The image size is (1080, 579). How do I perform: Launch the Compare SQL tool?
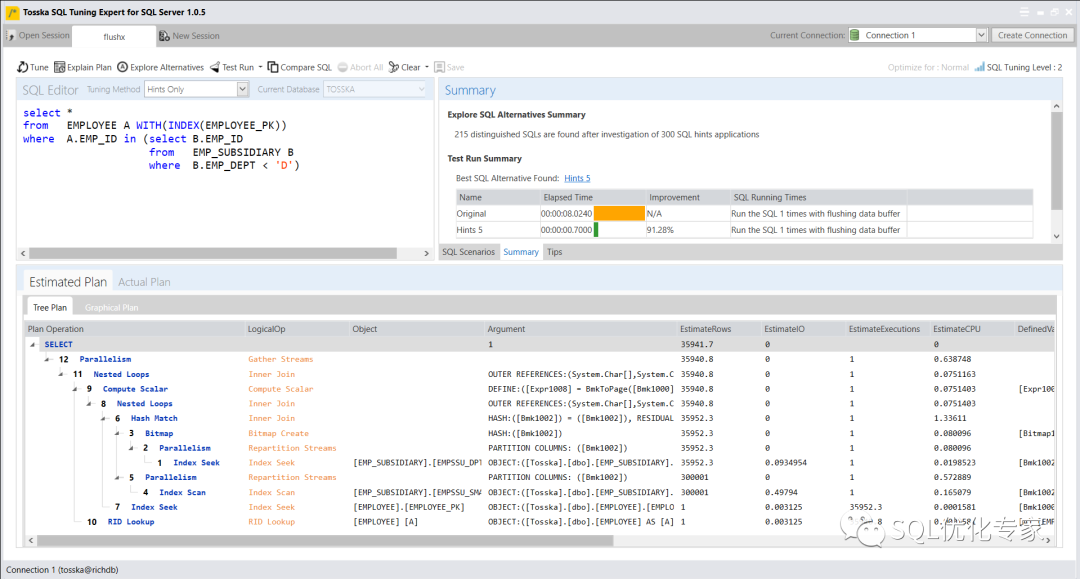pyautogui.click(x=275, y=67)
